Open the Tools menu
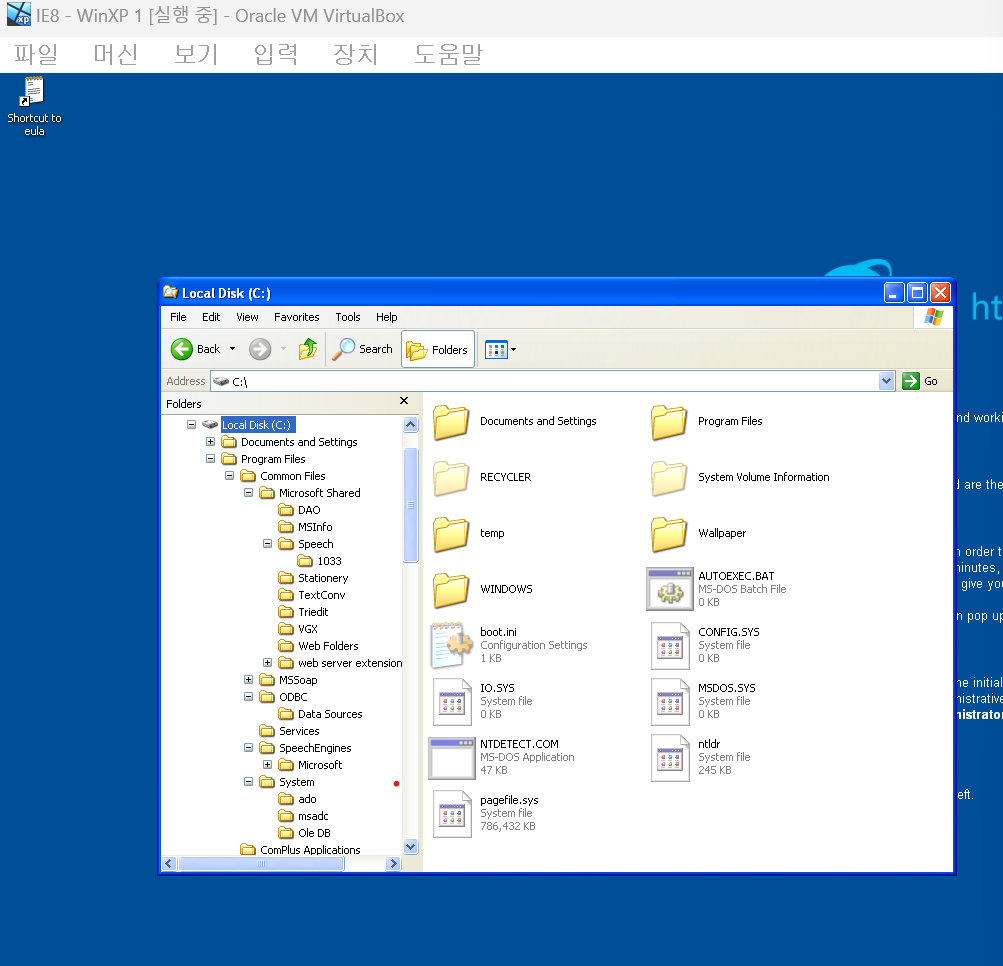1003x966 pixels. coord(348,317)
